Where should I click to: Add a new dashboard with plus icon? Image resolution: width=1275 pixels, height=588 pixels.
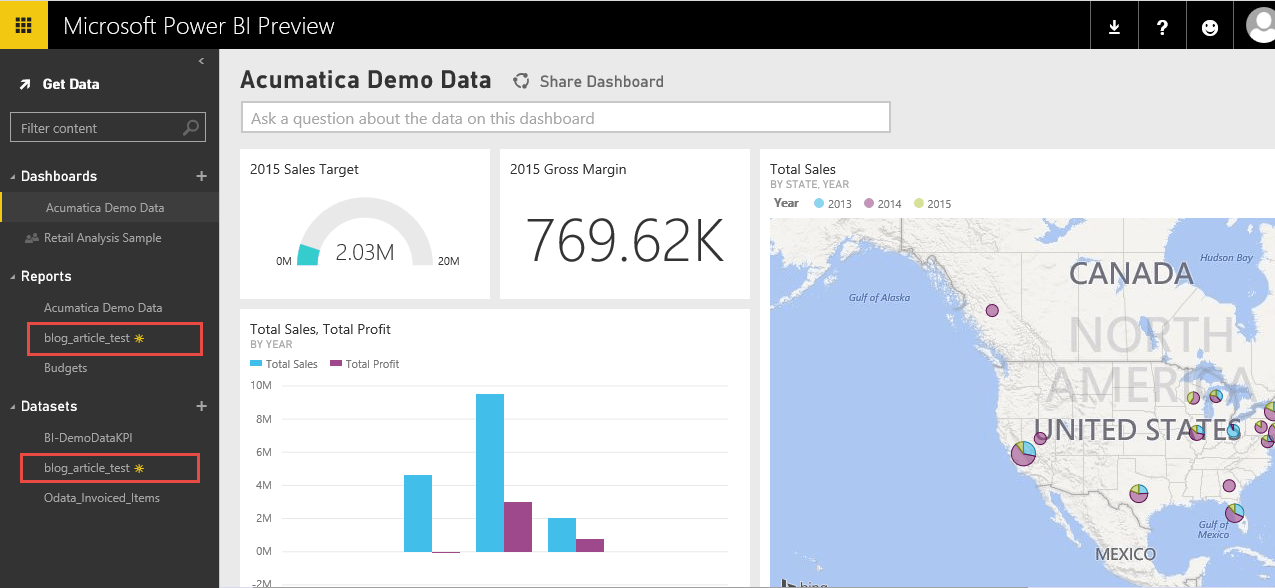pyautogui.click(x=201, y=176)
